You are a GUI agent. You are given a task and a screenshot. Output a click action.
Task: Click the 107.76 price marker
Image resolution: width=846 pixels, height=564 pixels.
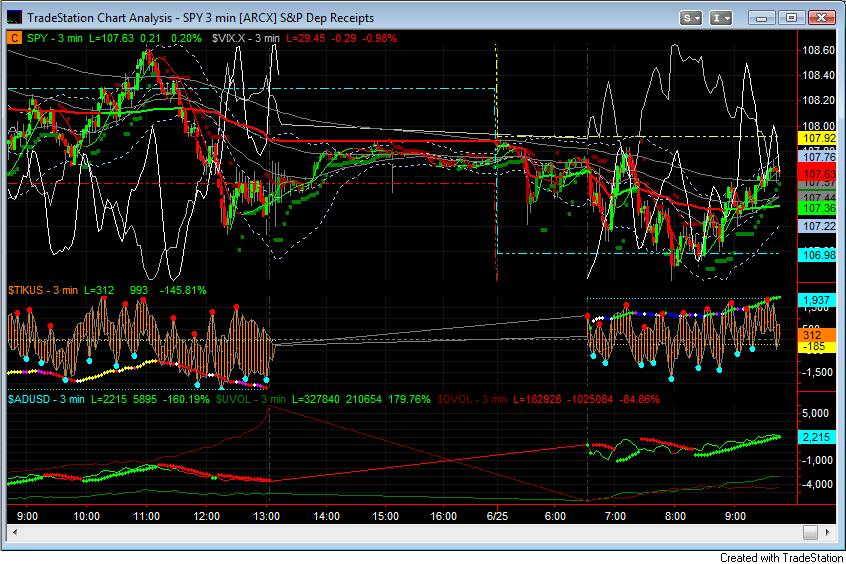pos(818,157)
